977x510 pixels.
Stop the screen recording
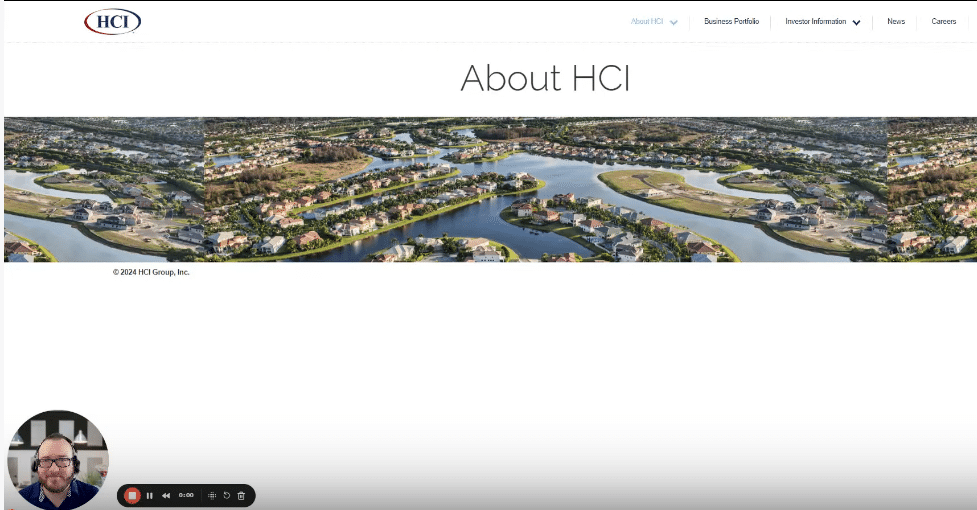(x=132, y=496)
